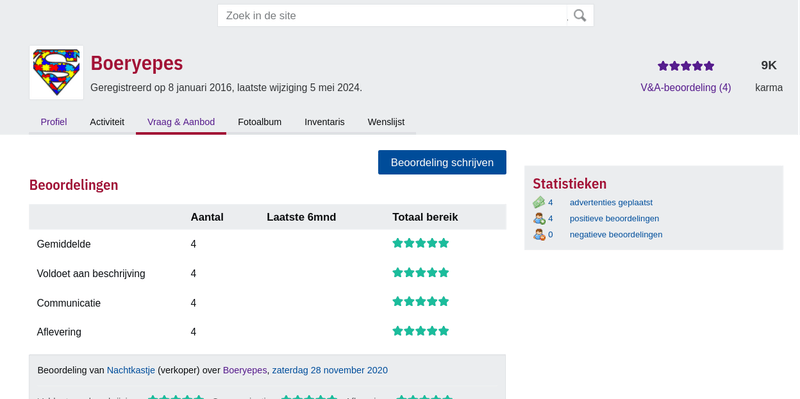Click the Voldoet aan beschrijving row stars
This screenshot has height=399, width=800.
click(x=420, y=272)
